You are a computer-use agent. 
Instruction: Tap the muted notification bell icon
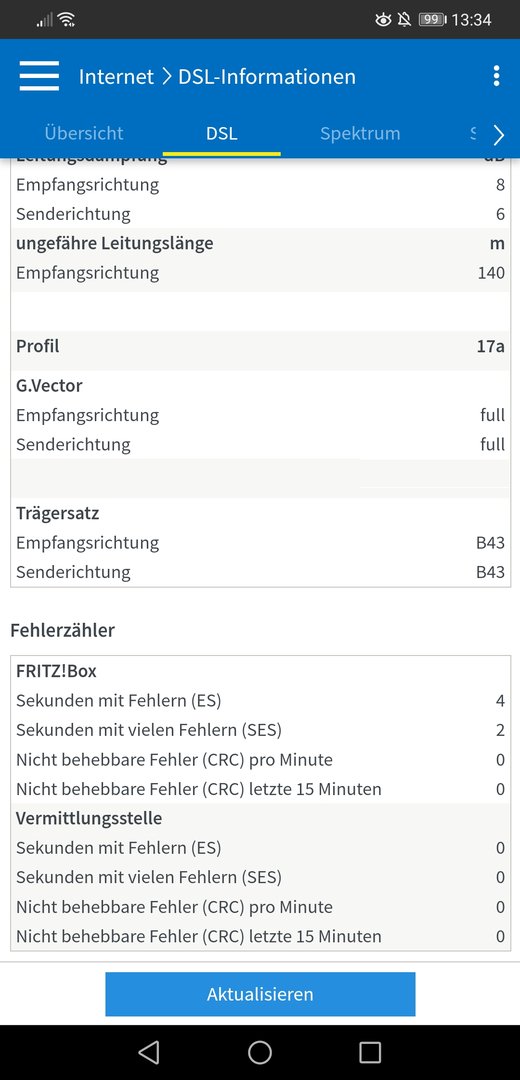[x=404, y=19]
